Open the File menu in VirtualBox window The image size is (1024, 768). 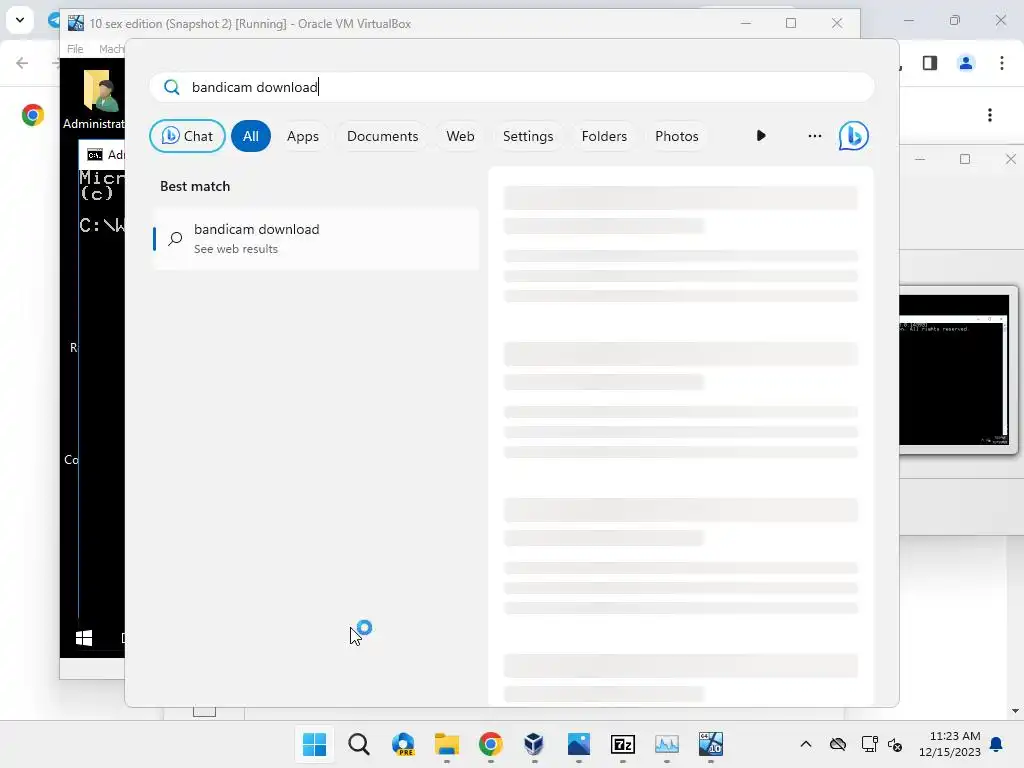75,49
